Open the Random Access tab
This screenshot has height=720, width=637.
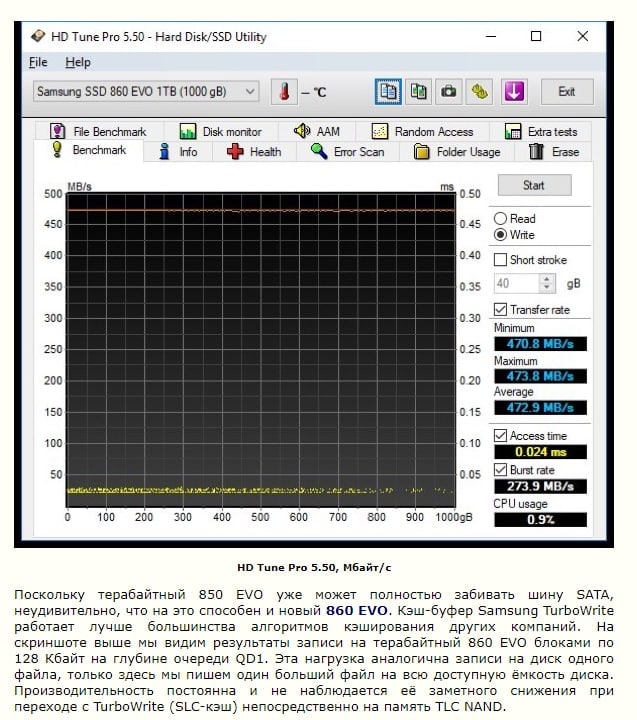coord(423,131)
